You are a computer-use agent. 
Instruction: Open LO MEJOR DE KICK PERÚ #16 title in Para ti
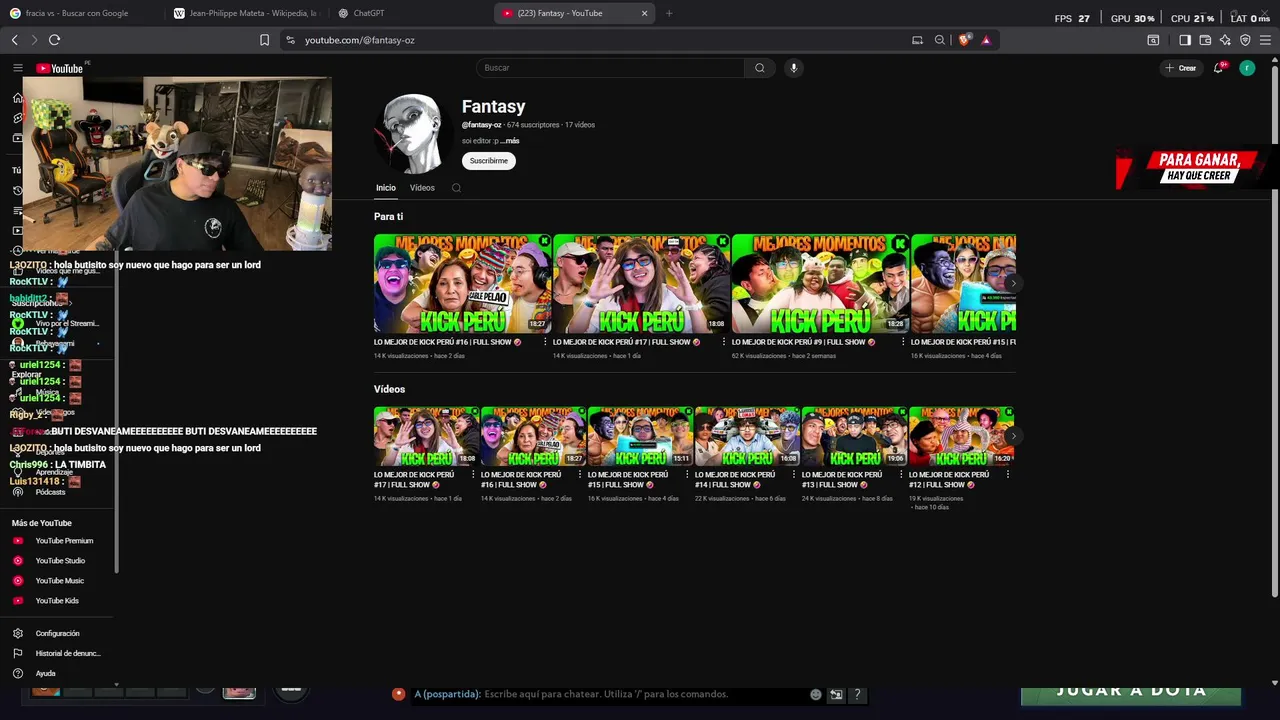[x=447, y=342]
